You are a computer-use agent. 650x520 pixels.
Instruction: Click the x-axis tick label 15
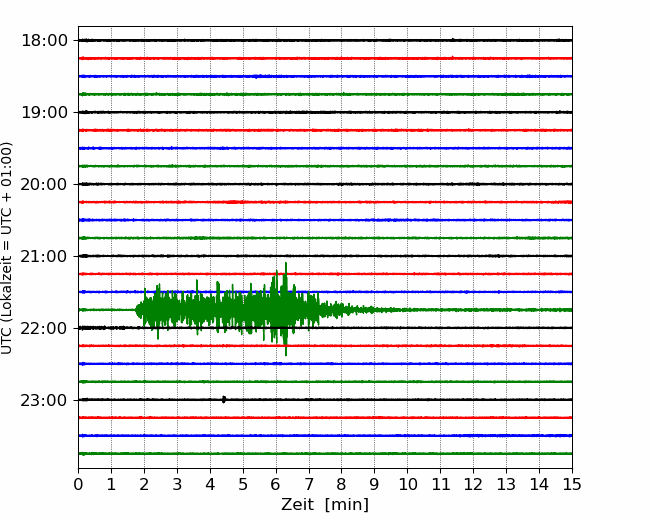pos(572,484)
